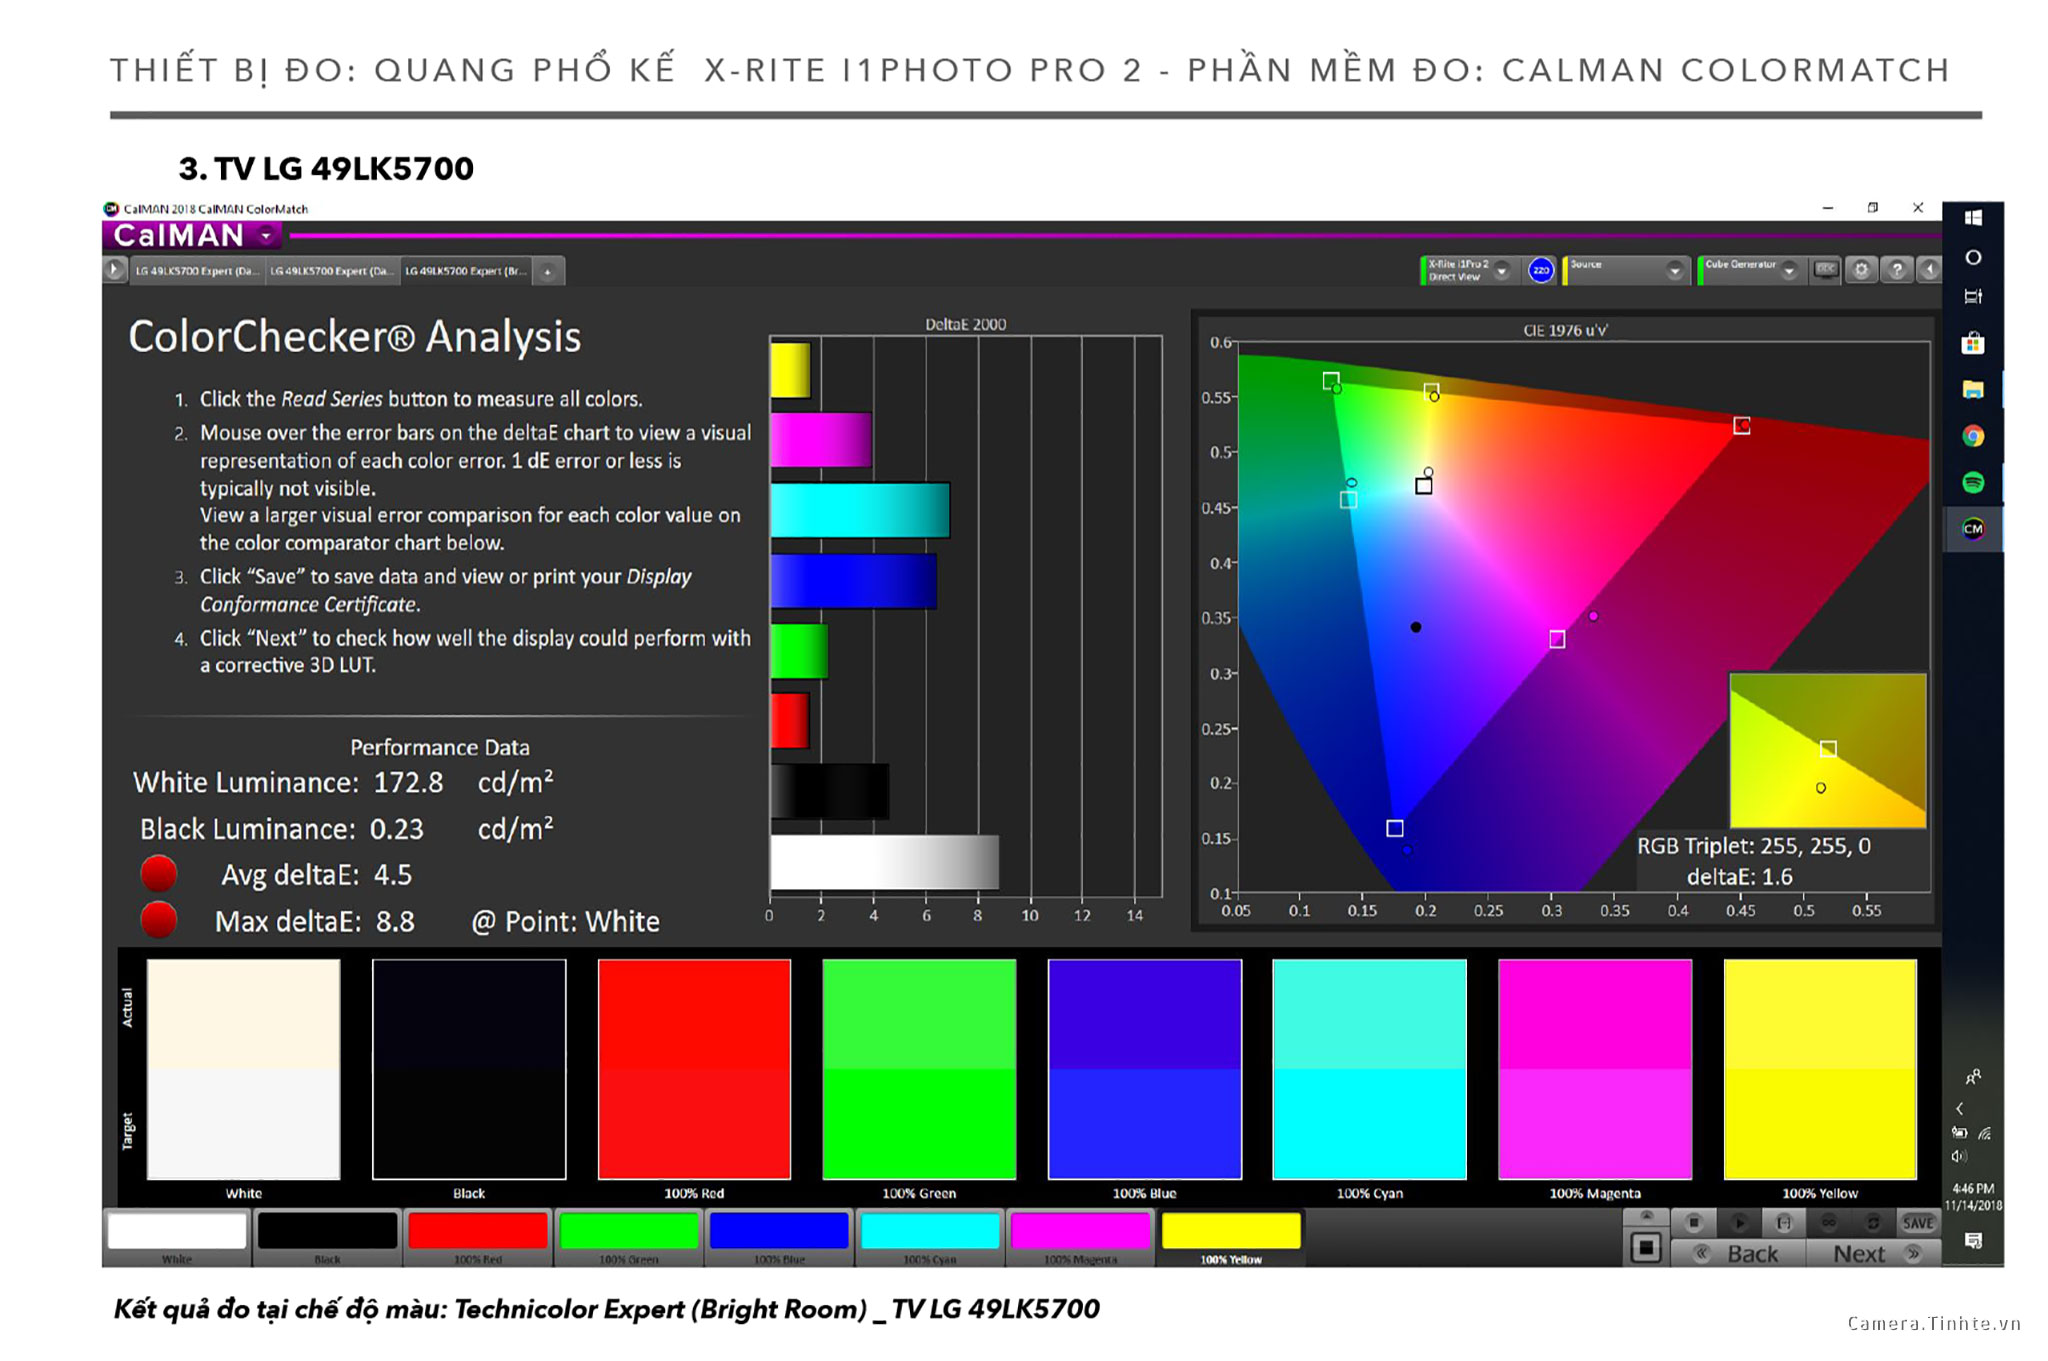Open the X-Rite i1Pro 2 meter dropdown
2048x1361 pixels.
pyautogui.click(x=1502, y=270)
